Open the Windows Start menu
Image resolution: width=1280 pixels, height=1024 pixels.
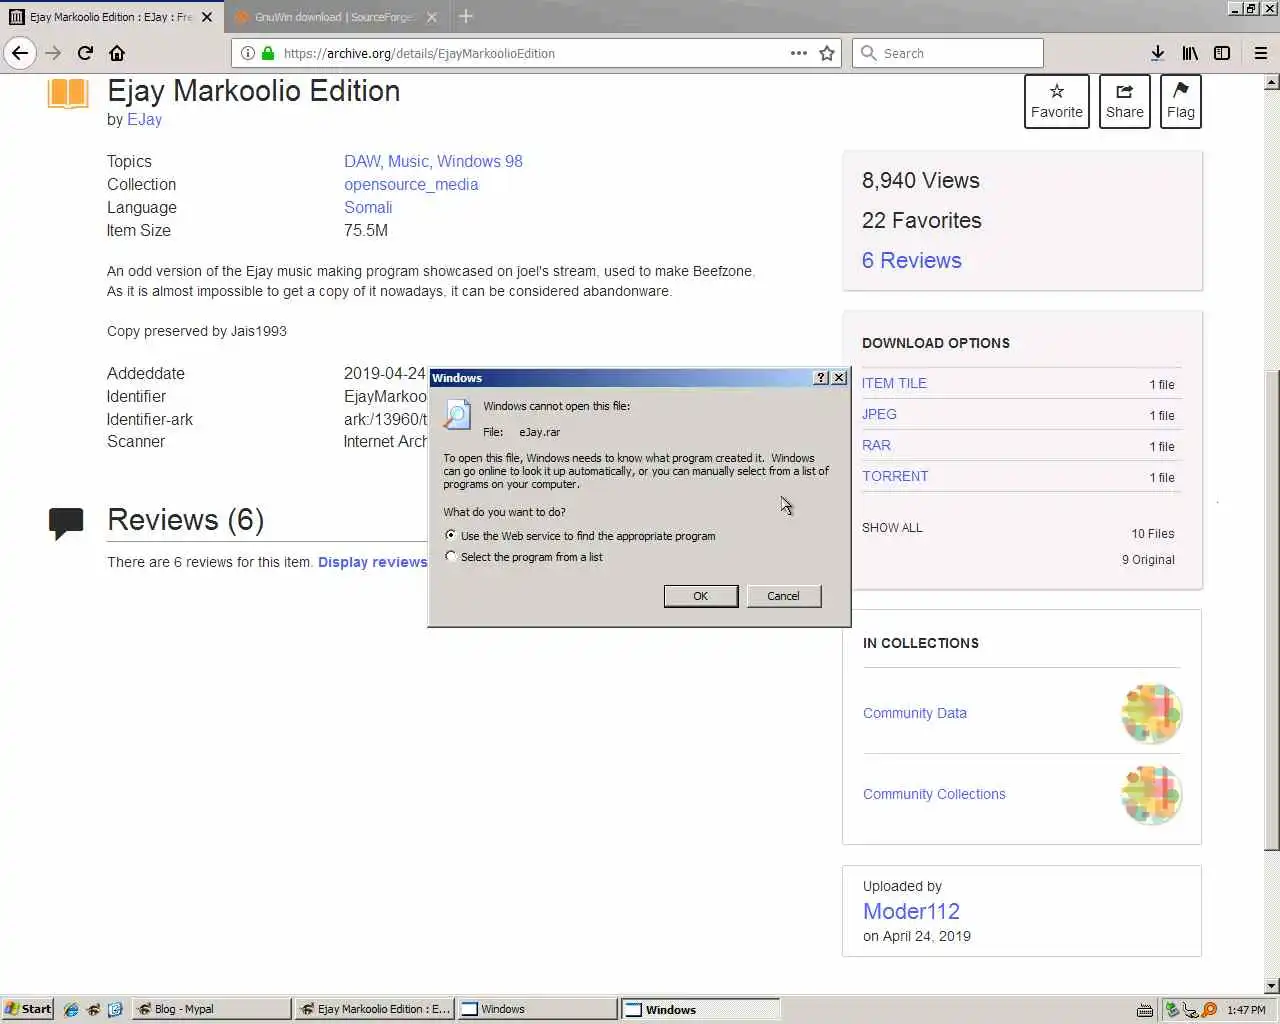[27, 1009]
